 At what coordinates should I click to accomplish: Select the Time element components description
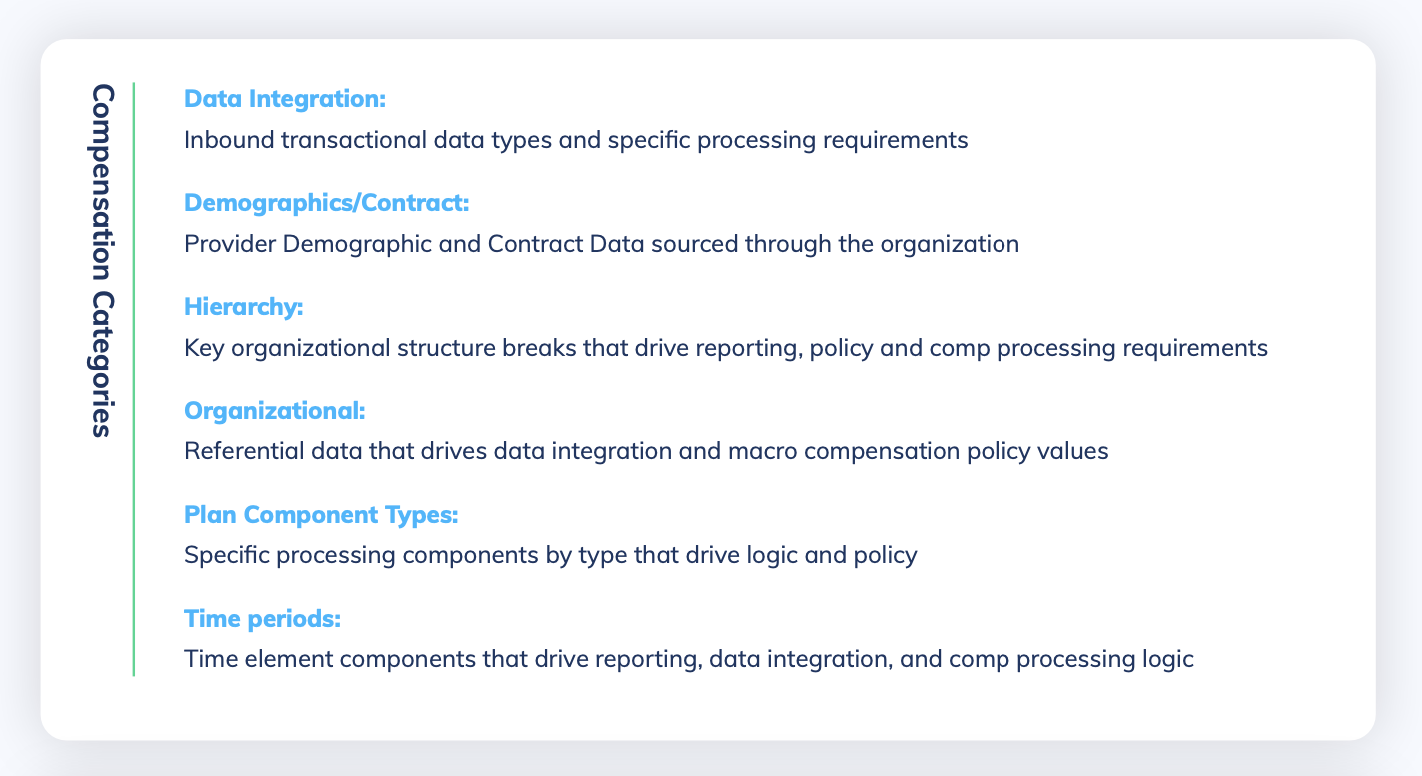point(689,660)
